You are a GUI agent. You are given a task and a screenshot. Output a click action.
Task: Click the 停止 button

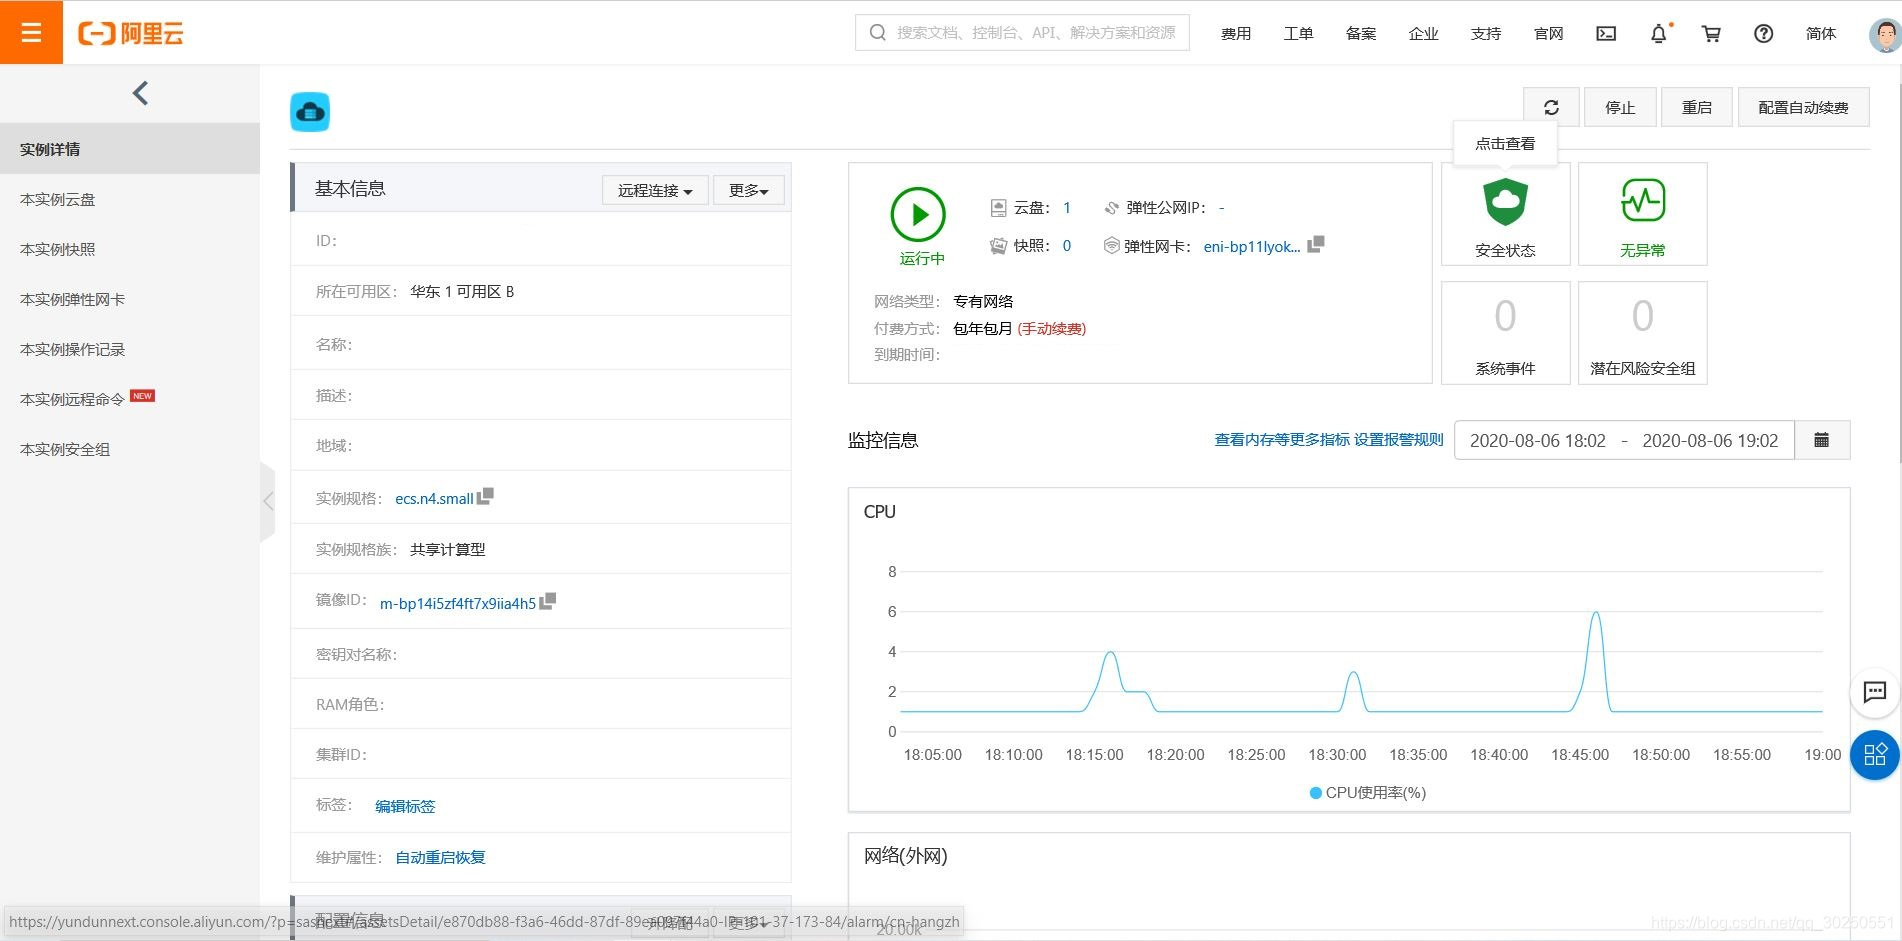(x=1620, y=107)
